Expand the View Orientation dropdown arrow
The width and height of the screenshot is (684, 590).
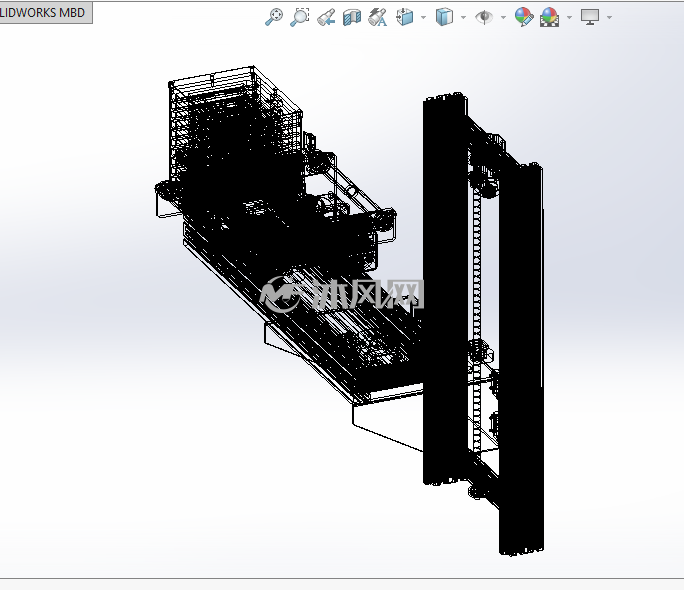click(423, 17)
